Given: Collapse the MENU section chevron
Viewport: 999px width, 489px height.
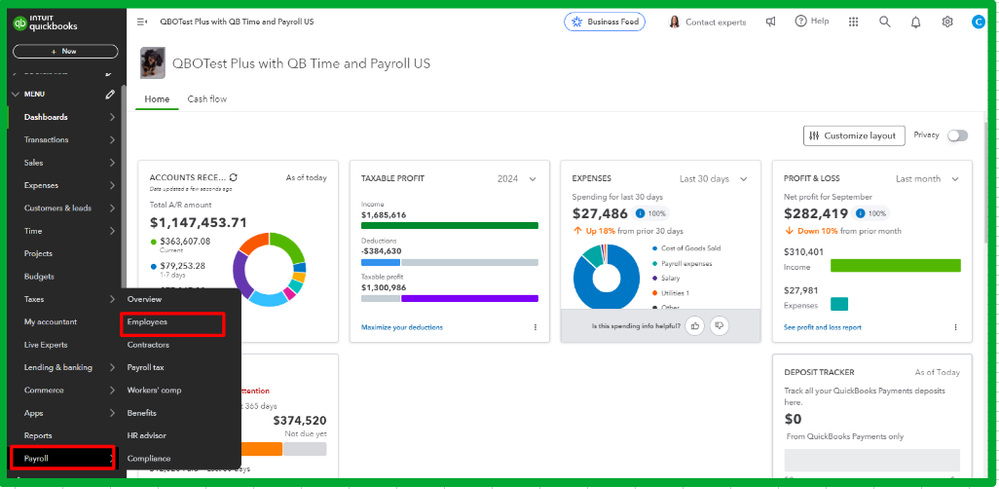Looking at the screenshot, I should [x=16, y=94].
